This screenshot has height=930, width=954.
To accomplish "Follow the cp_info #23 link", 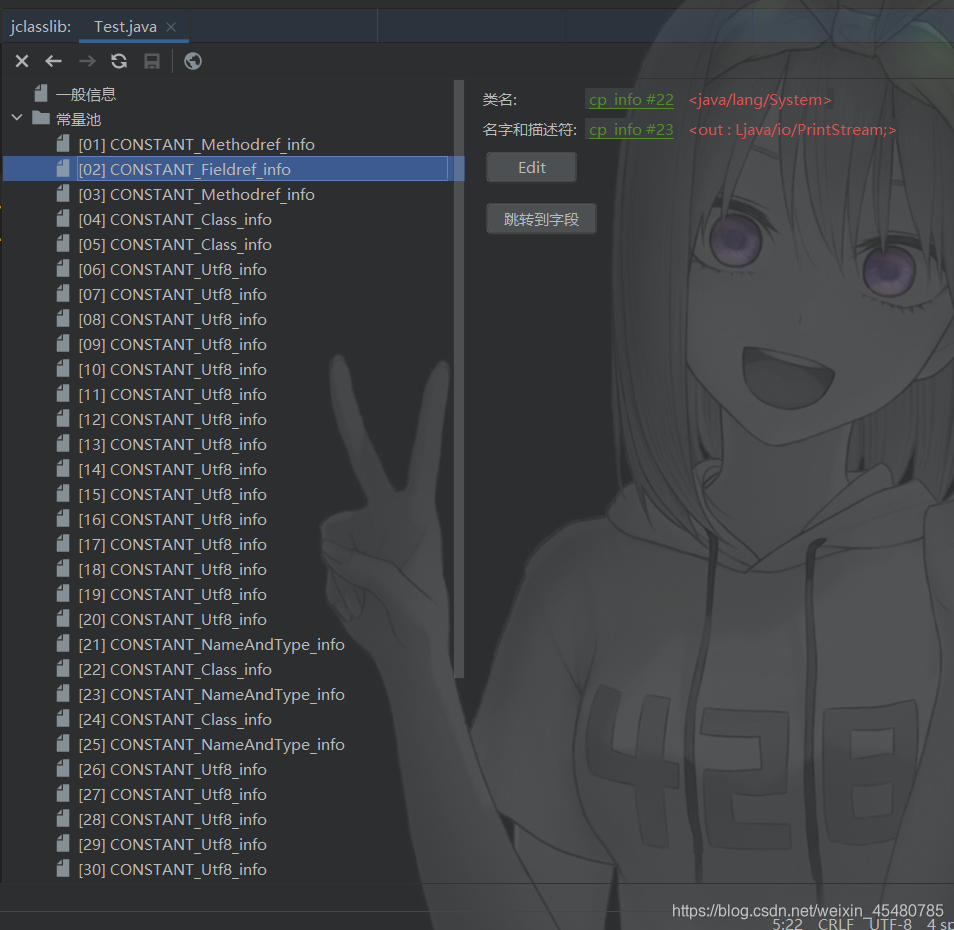I will coord(631,130).
